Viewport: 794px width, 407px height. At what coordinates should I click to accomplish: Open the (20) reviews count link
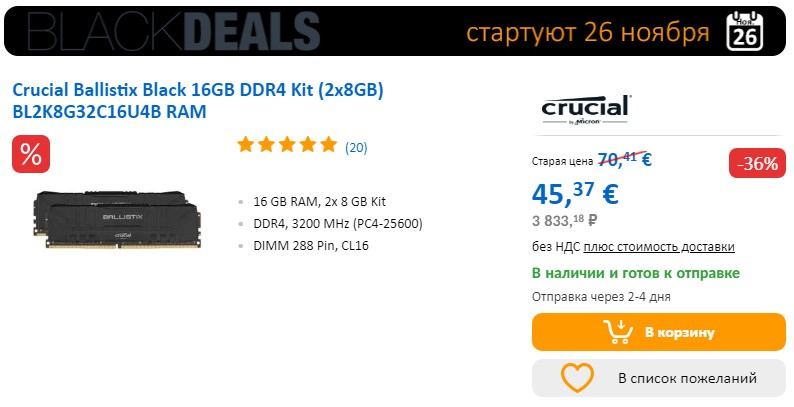356,148
